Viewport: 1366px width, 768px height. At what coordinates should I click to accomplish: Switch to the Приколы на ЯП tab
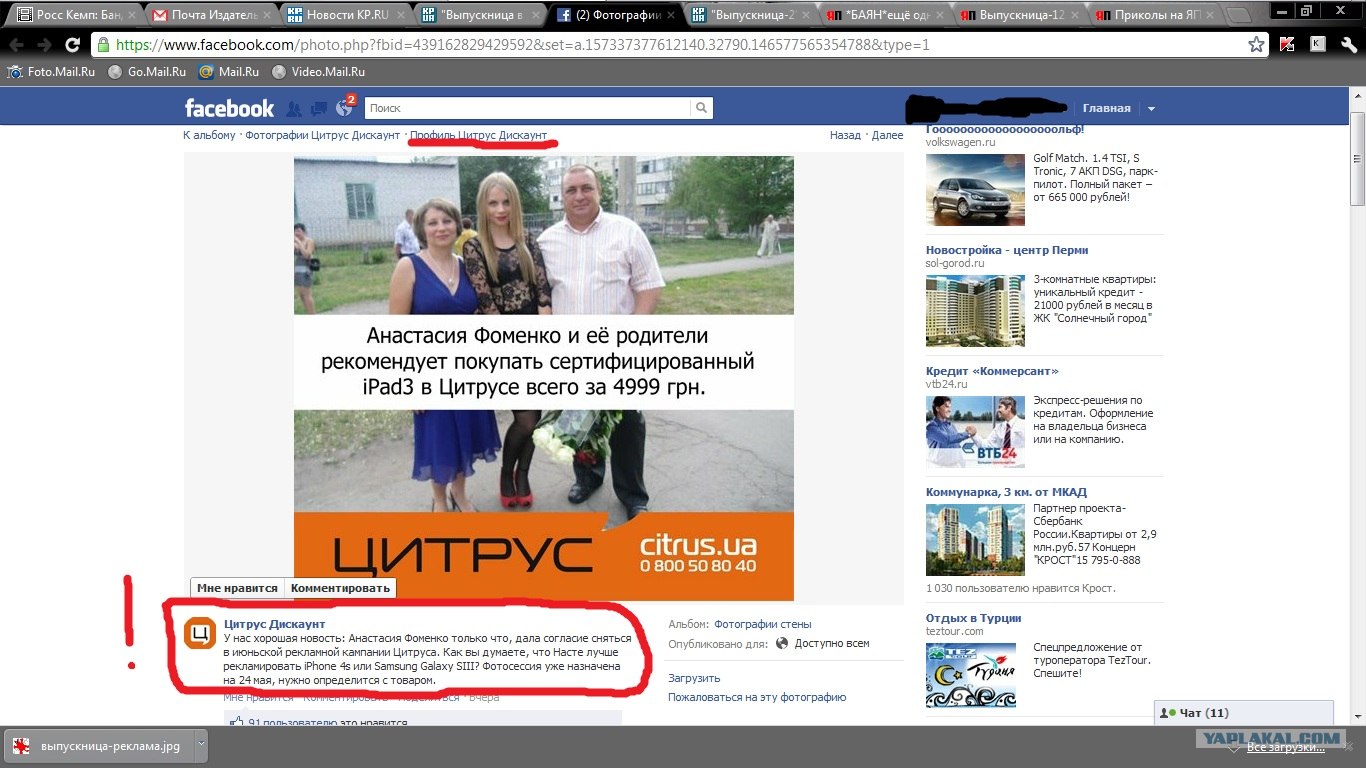pyautogui.click(x=1155, y=15)
